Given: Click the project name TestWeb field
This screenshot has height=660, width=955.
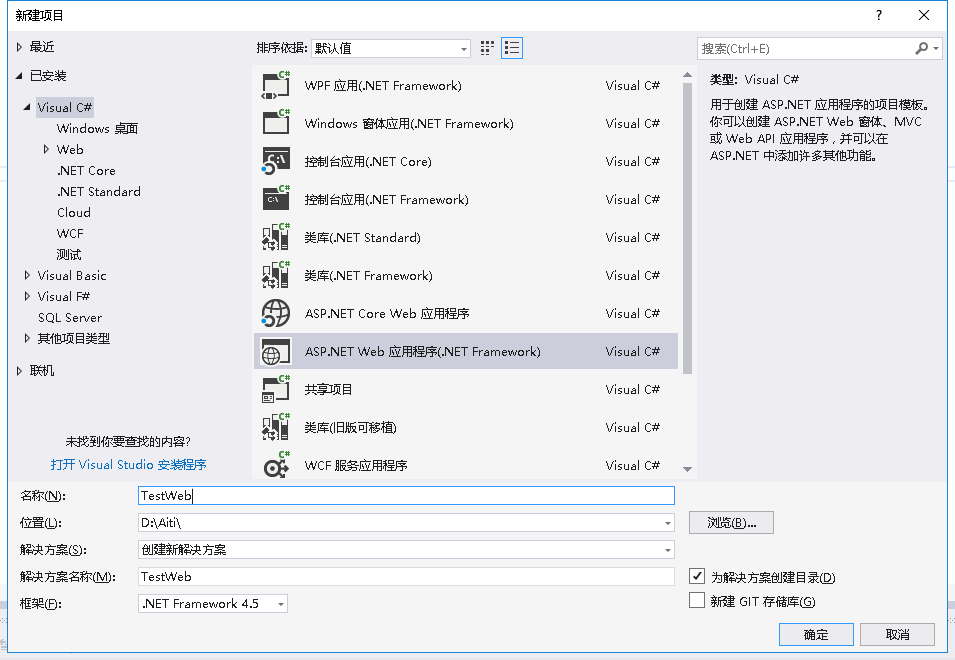Looking at the screenshot, I should point(406,496).
